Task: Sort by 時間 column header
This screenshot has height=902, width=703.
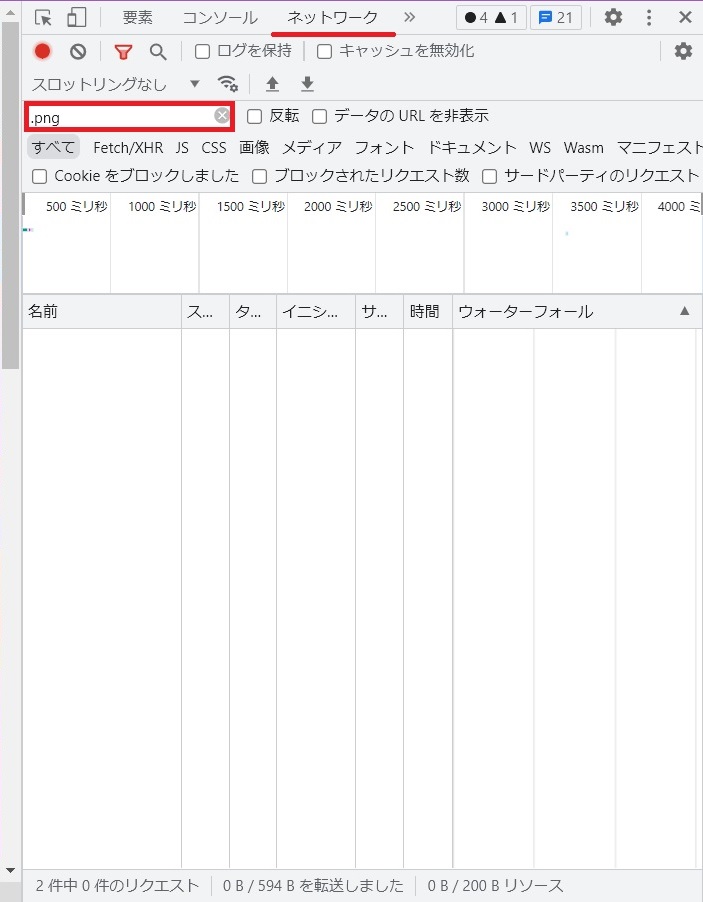Action: pyautogui.click(x=428, y=312)
